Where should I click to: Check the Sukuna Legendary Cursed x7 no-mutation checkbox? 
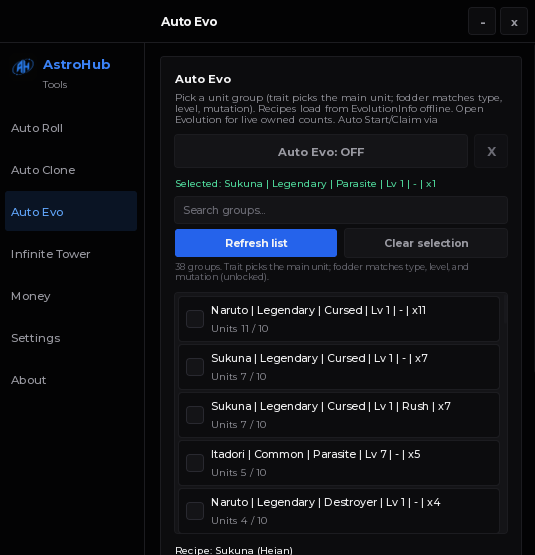pos(195,367)
